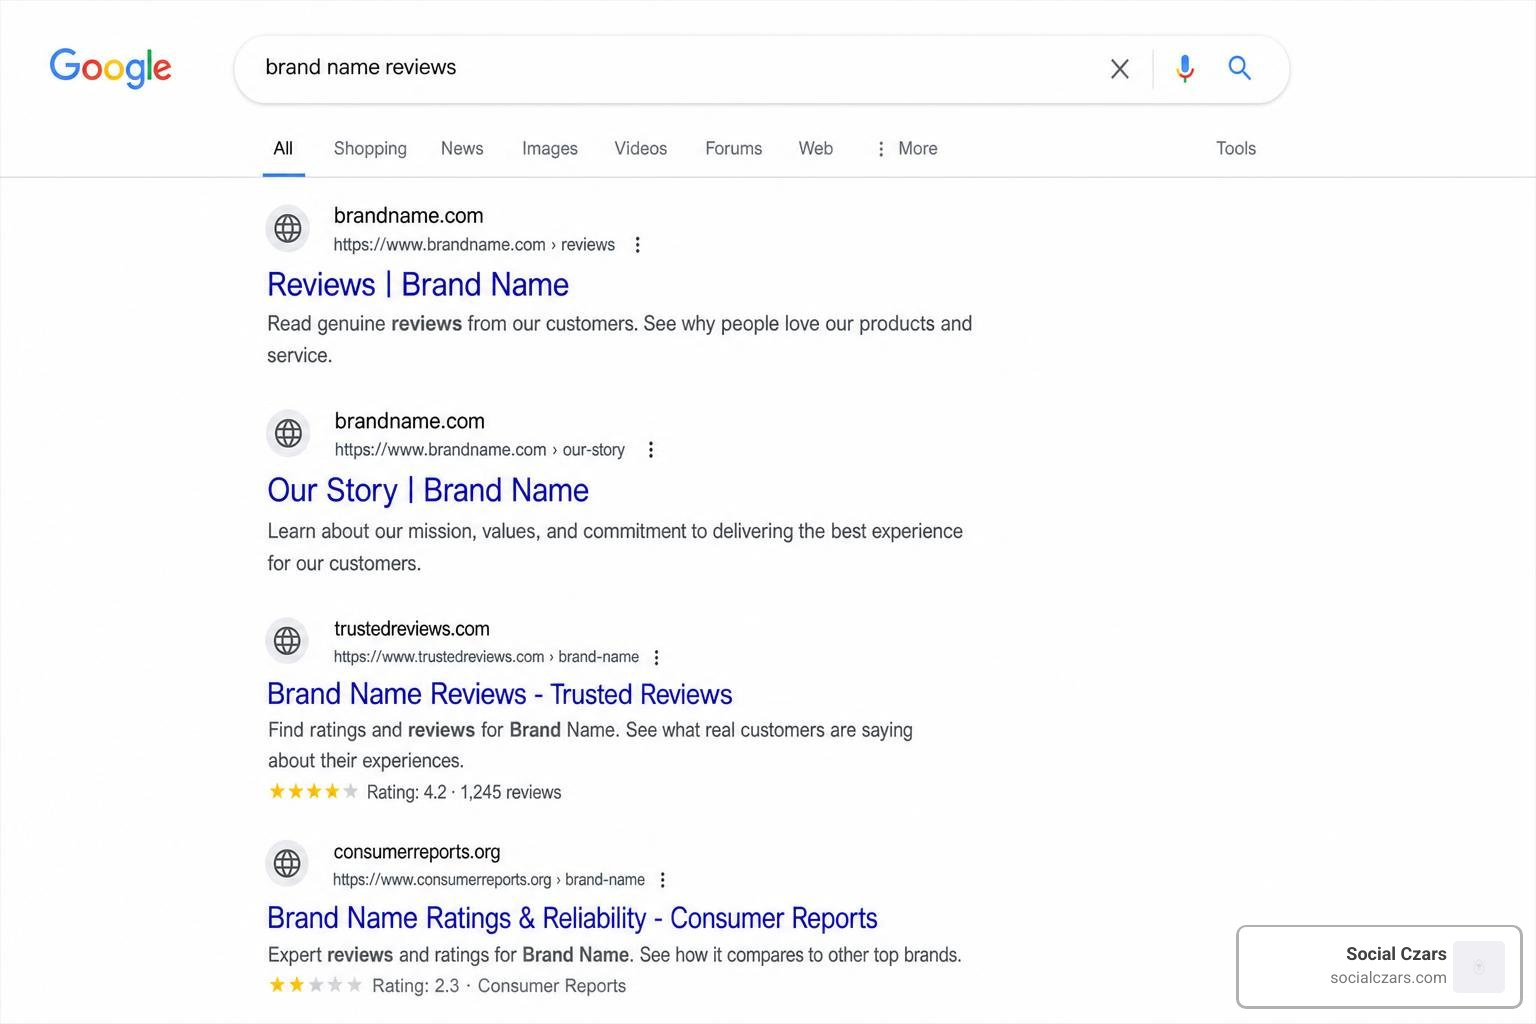Select the Web tab
Screen dimensions: 1536x1024
816,149
